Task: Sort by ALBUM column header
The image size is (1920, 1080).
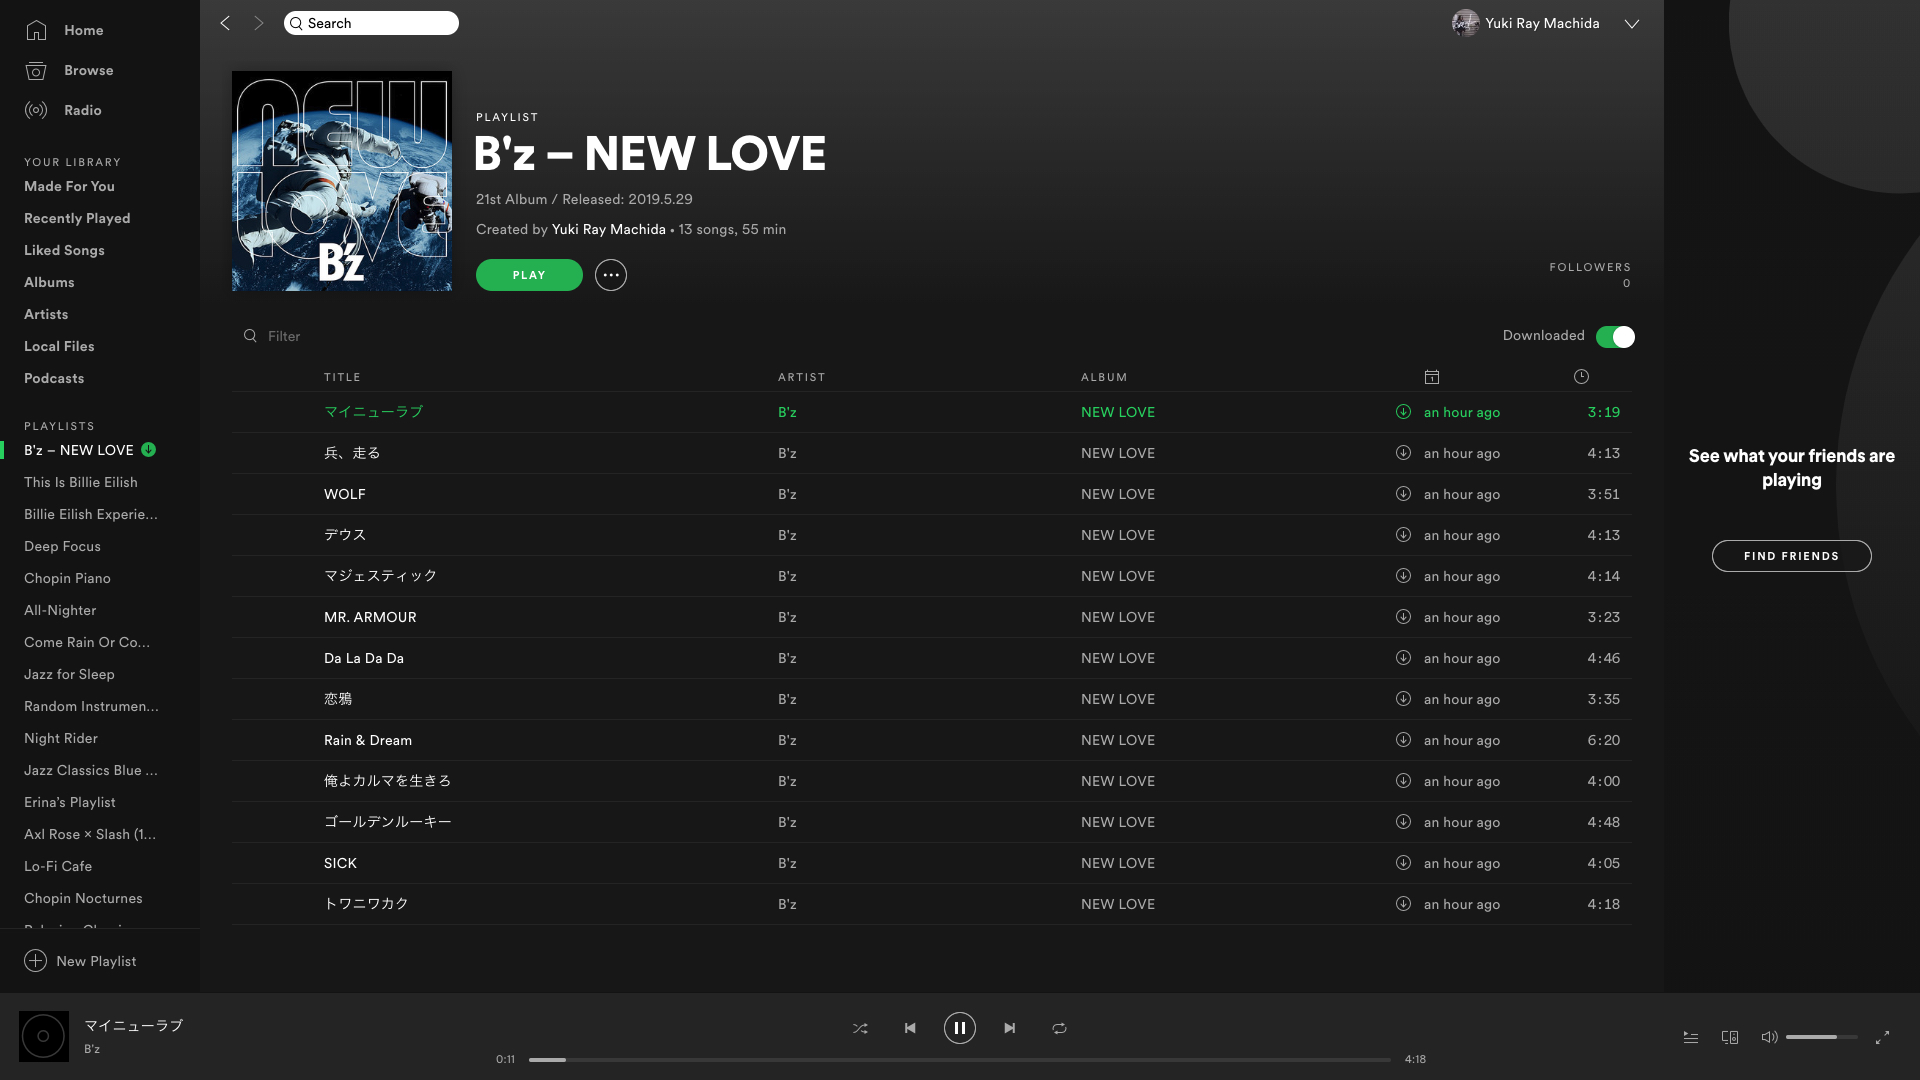Action: 1104,377
